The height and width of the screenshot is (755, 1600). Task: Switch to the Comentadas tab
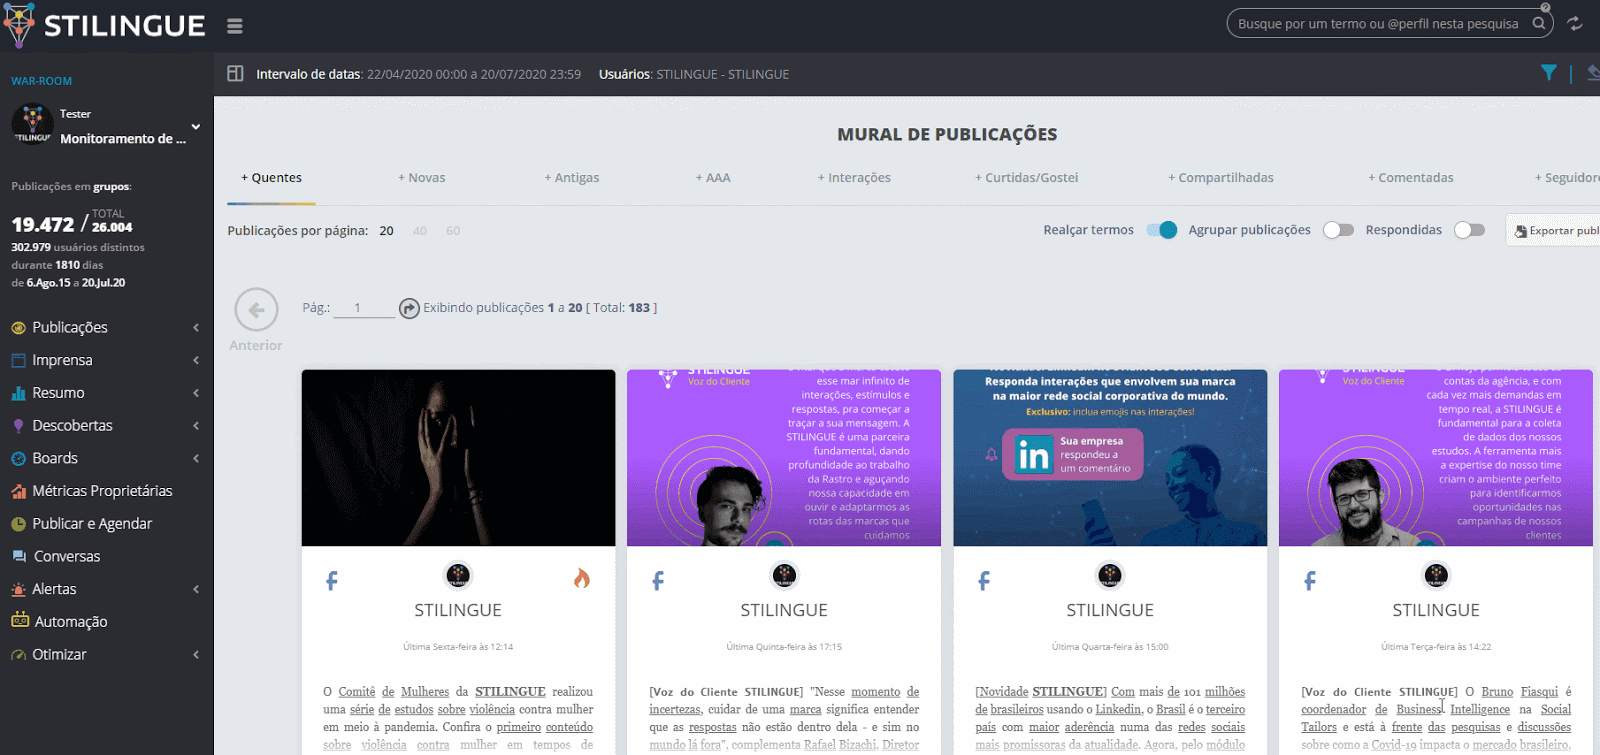click(1411, 178)
